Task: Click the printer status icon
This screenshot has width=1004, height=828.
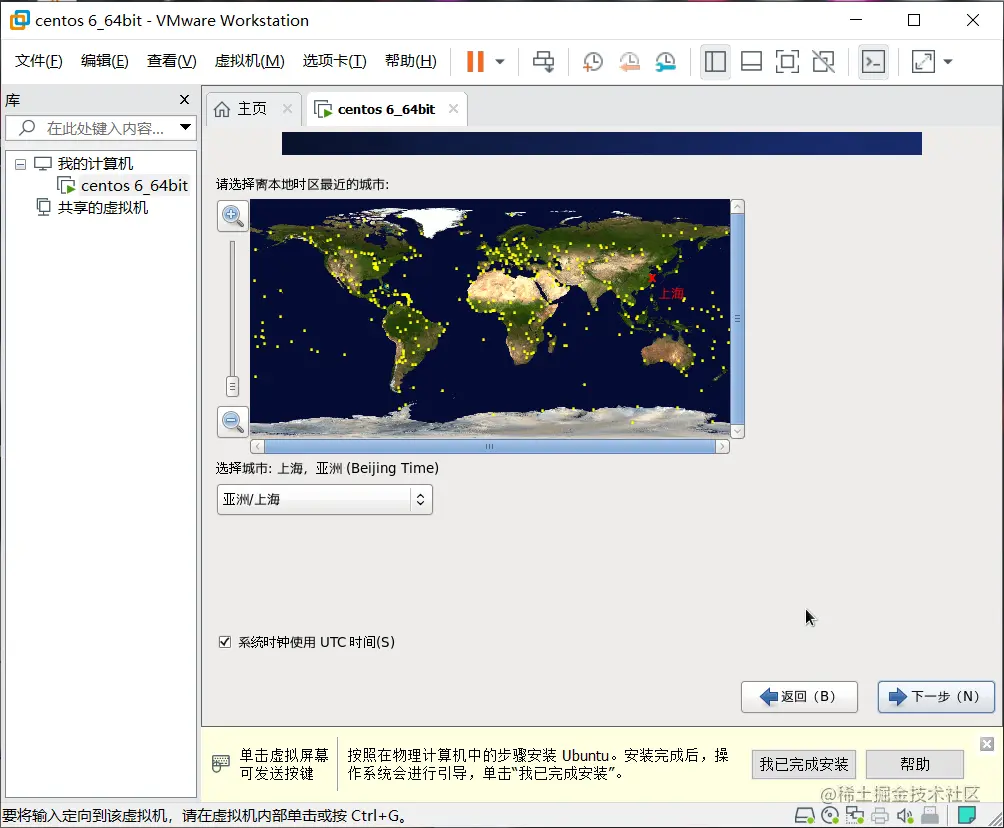Action: 880,815
